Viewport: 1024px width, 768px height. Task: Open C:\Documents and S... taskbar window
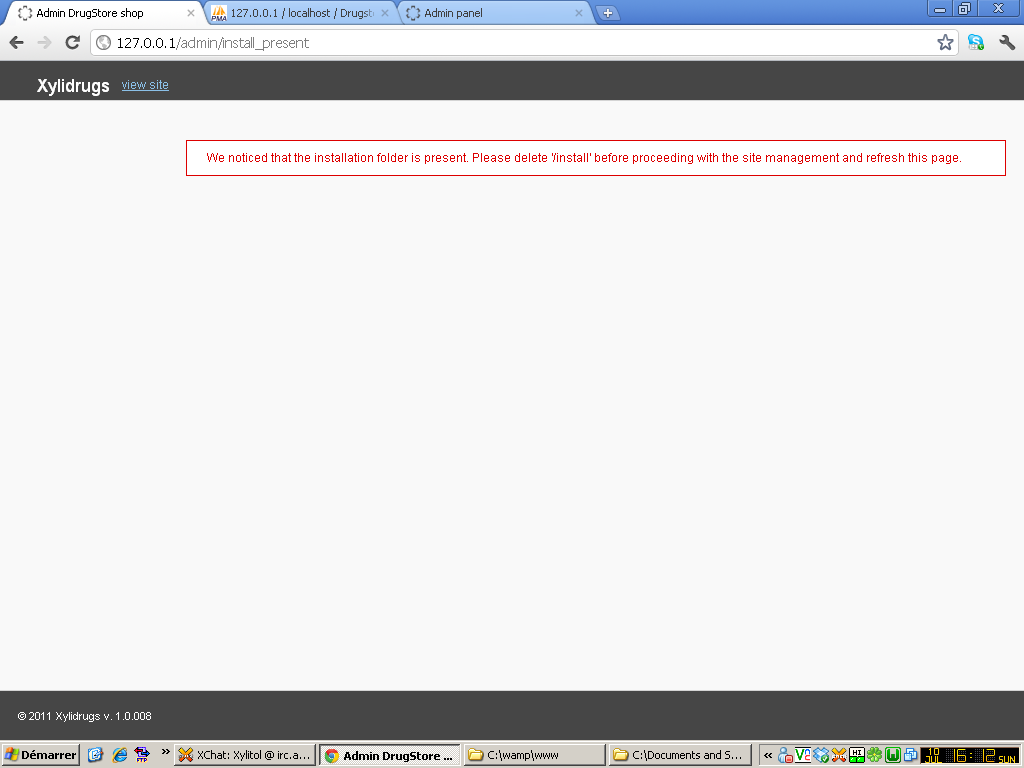click(680, 755)
